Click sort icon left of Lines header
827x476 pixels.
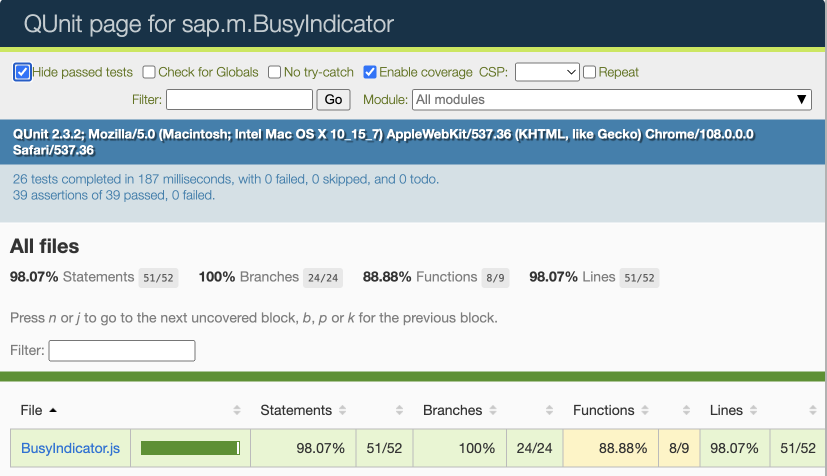click(686, 410)
